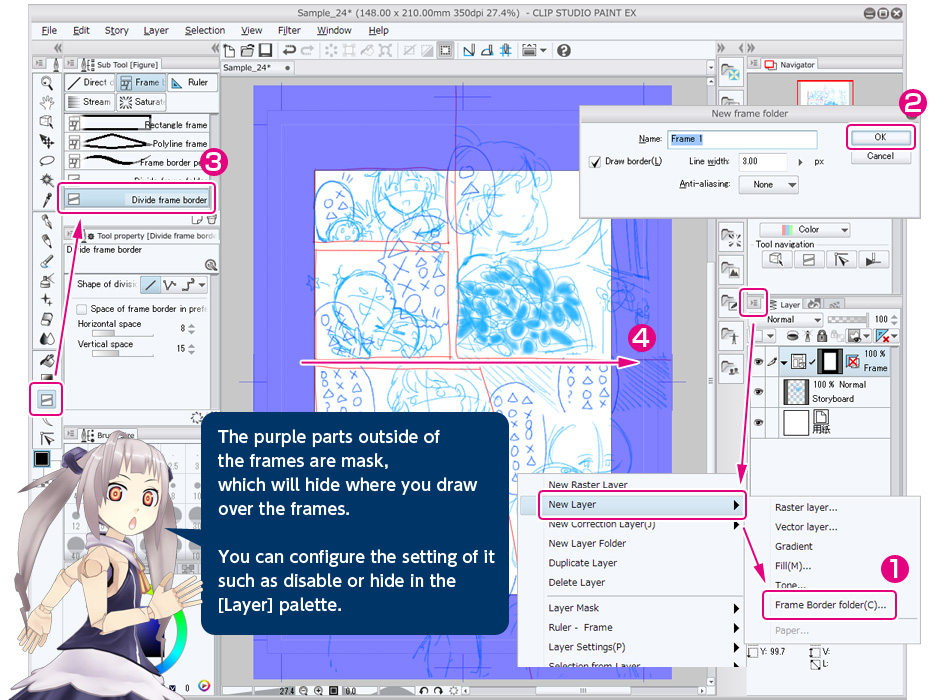
Task: Select the Eyedropper tool
Action: pyautogui.click(x=46, y=199)
